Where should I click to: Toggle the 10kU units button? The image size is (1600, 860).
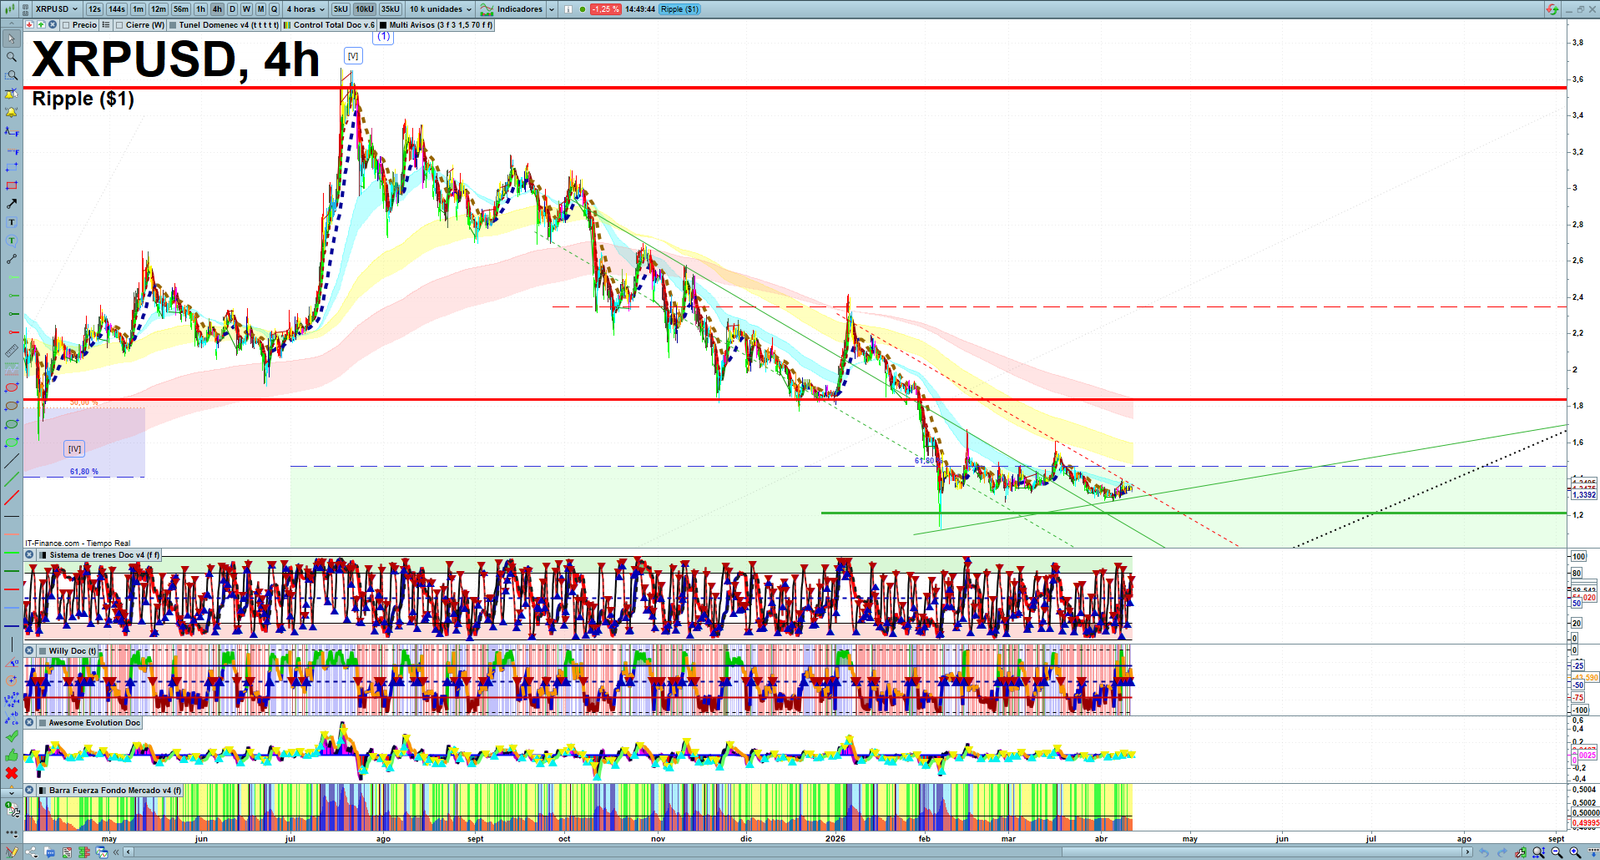365,9
